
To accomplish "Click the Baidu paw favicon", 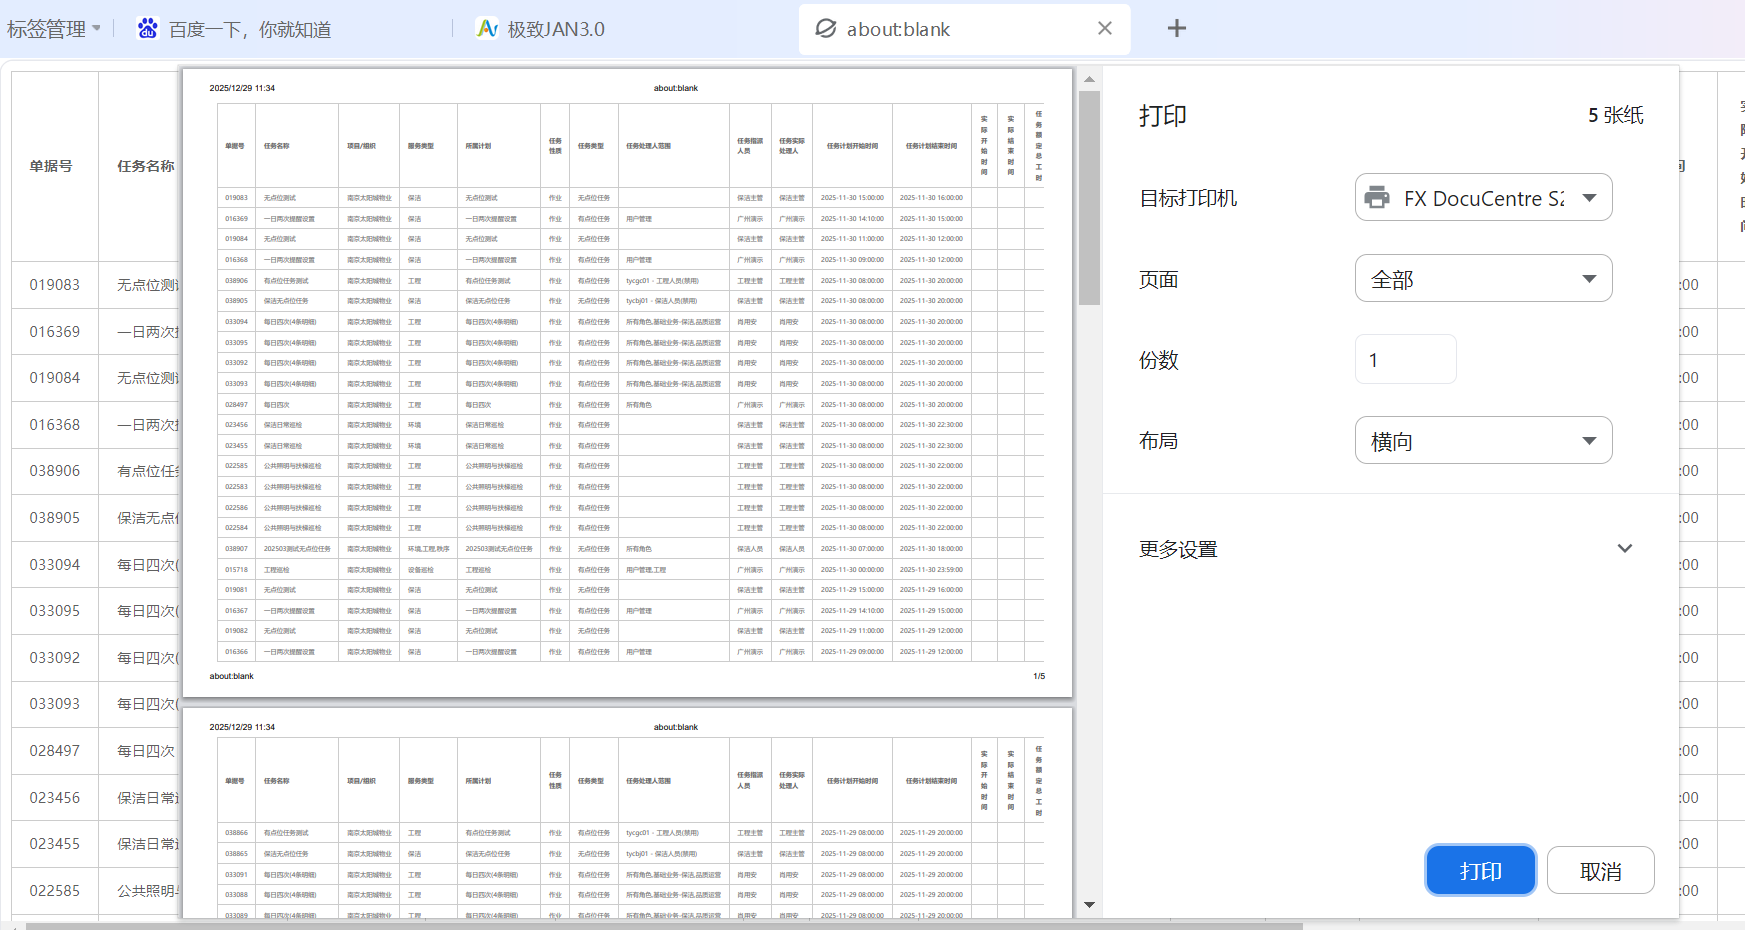I will [x=147, y=28].
